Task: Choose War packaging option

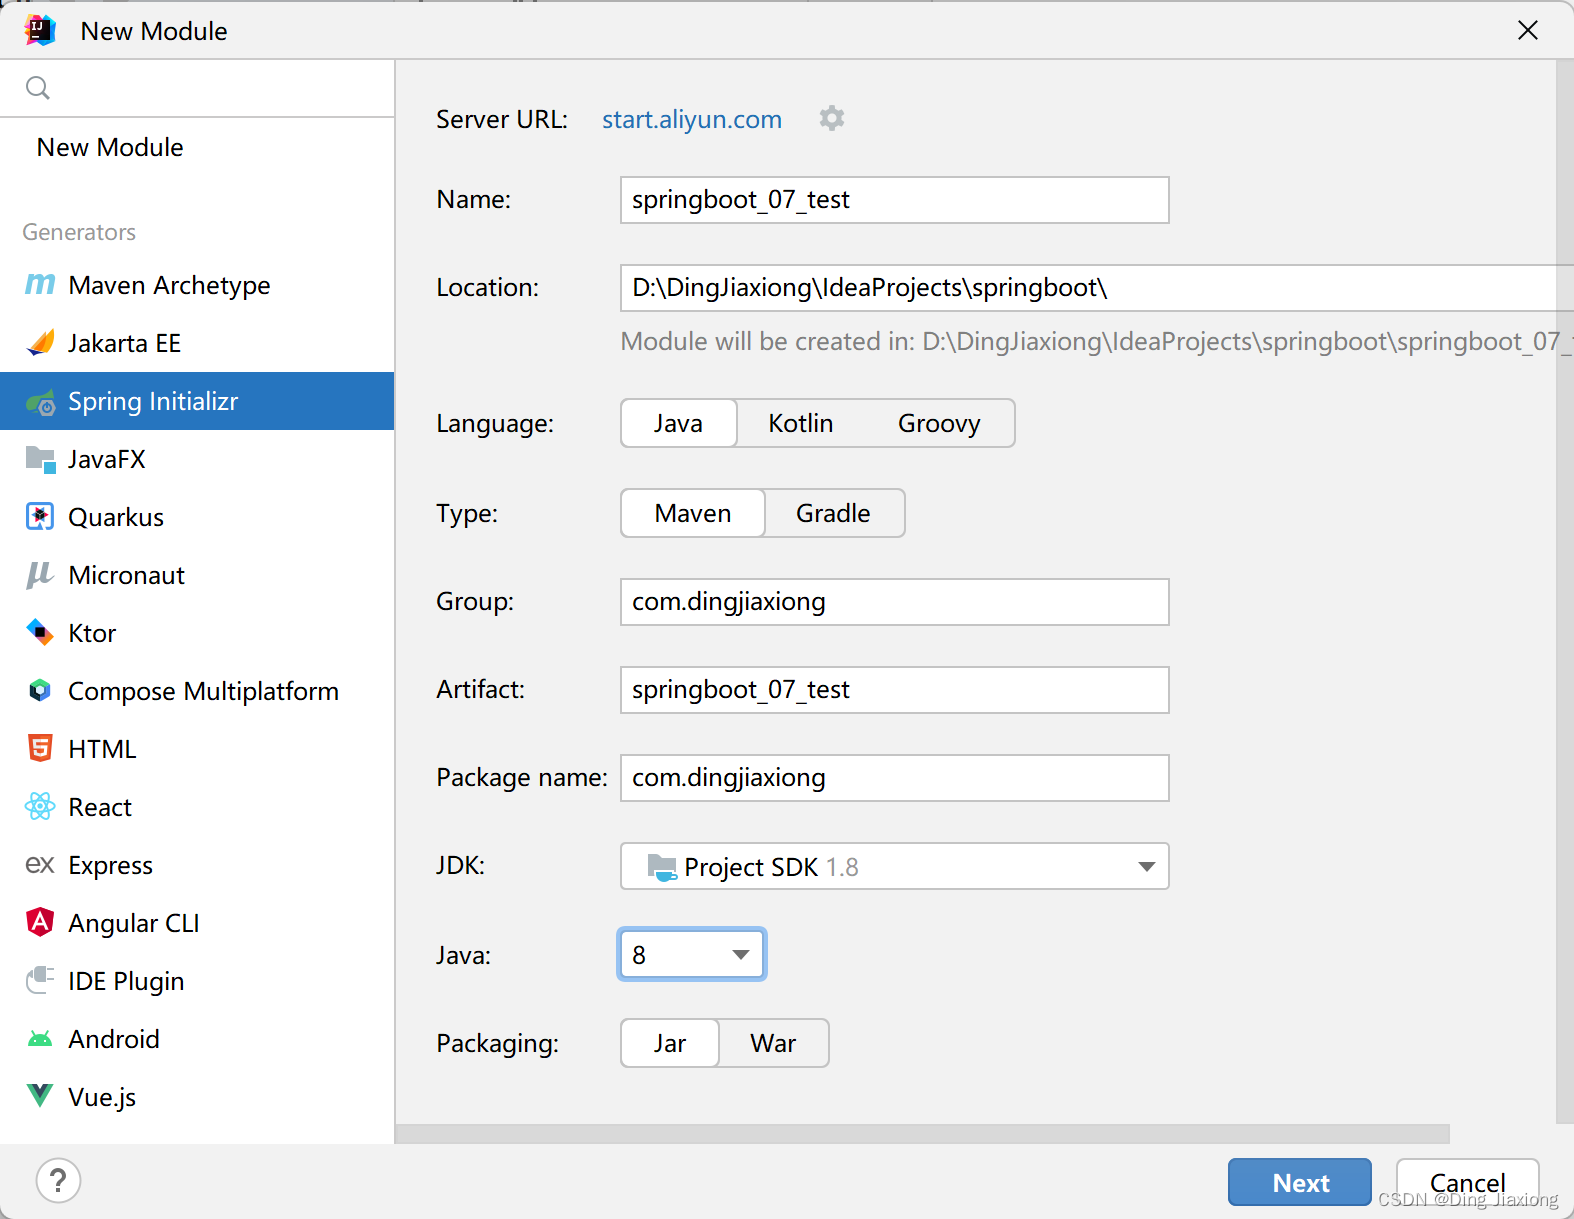Action: (773, 1044)
